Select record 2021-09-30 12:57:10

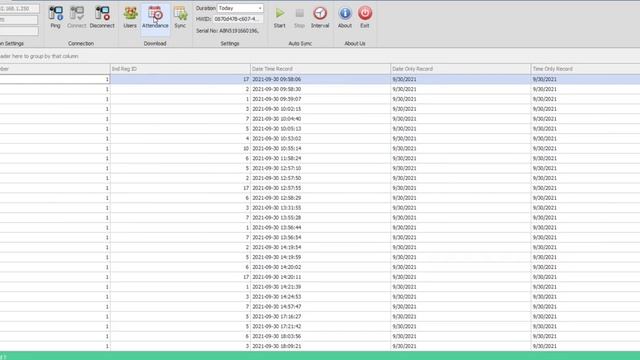320,168
